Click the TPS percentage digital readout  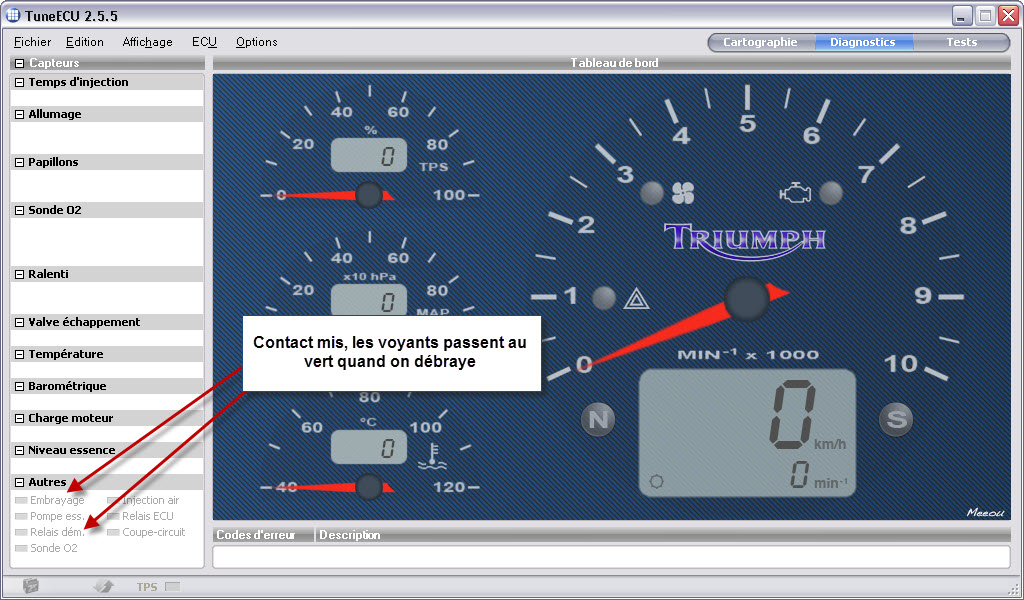tap(369, 155)
